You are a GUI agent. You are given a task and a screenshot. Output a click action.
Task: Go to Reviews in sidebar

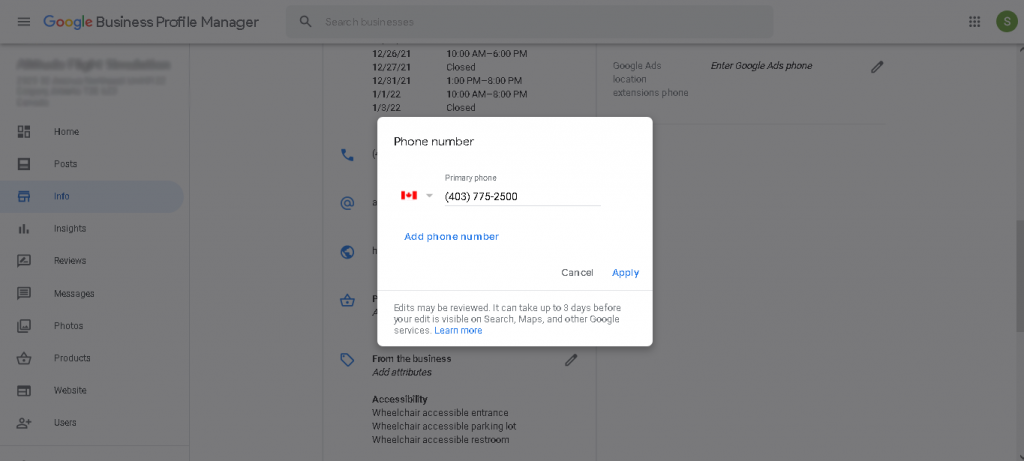tap(70, 261)
